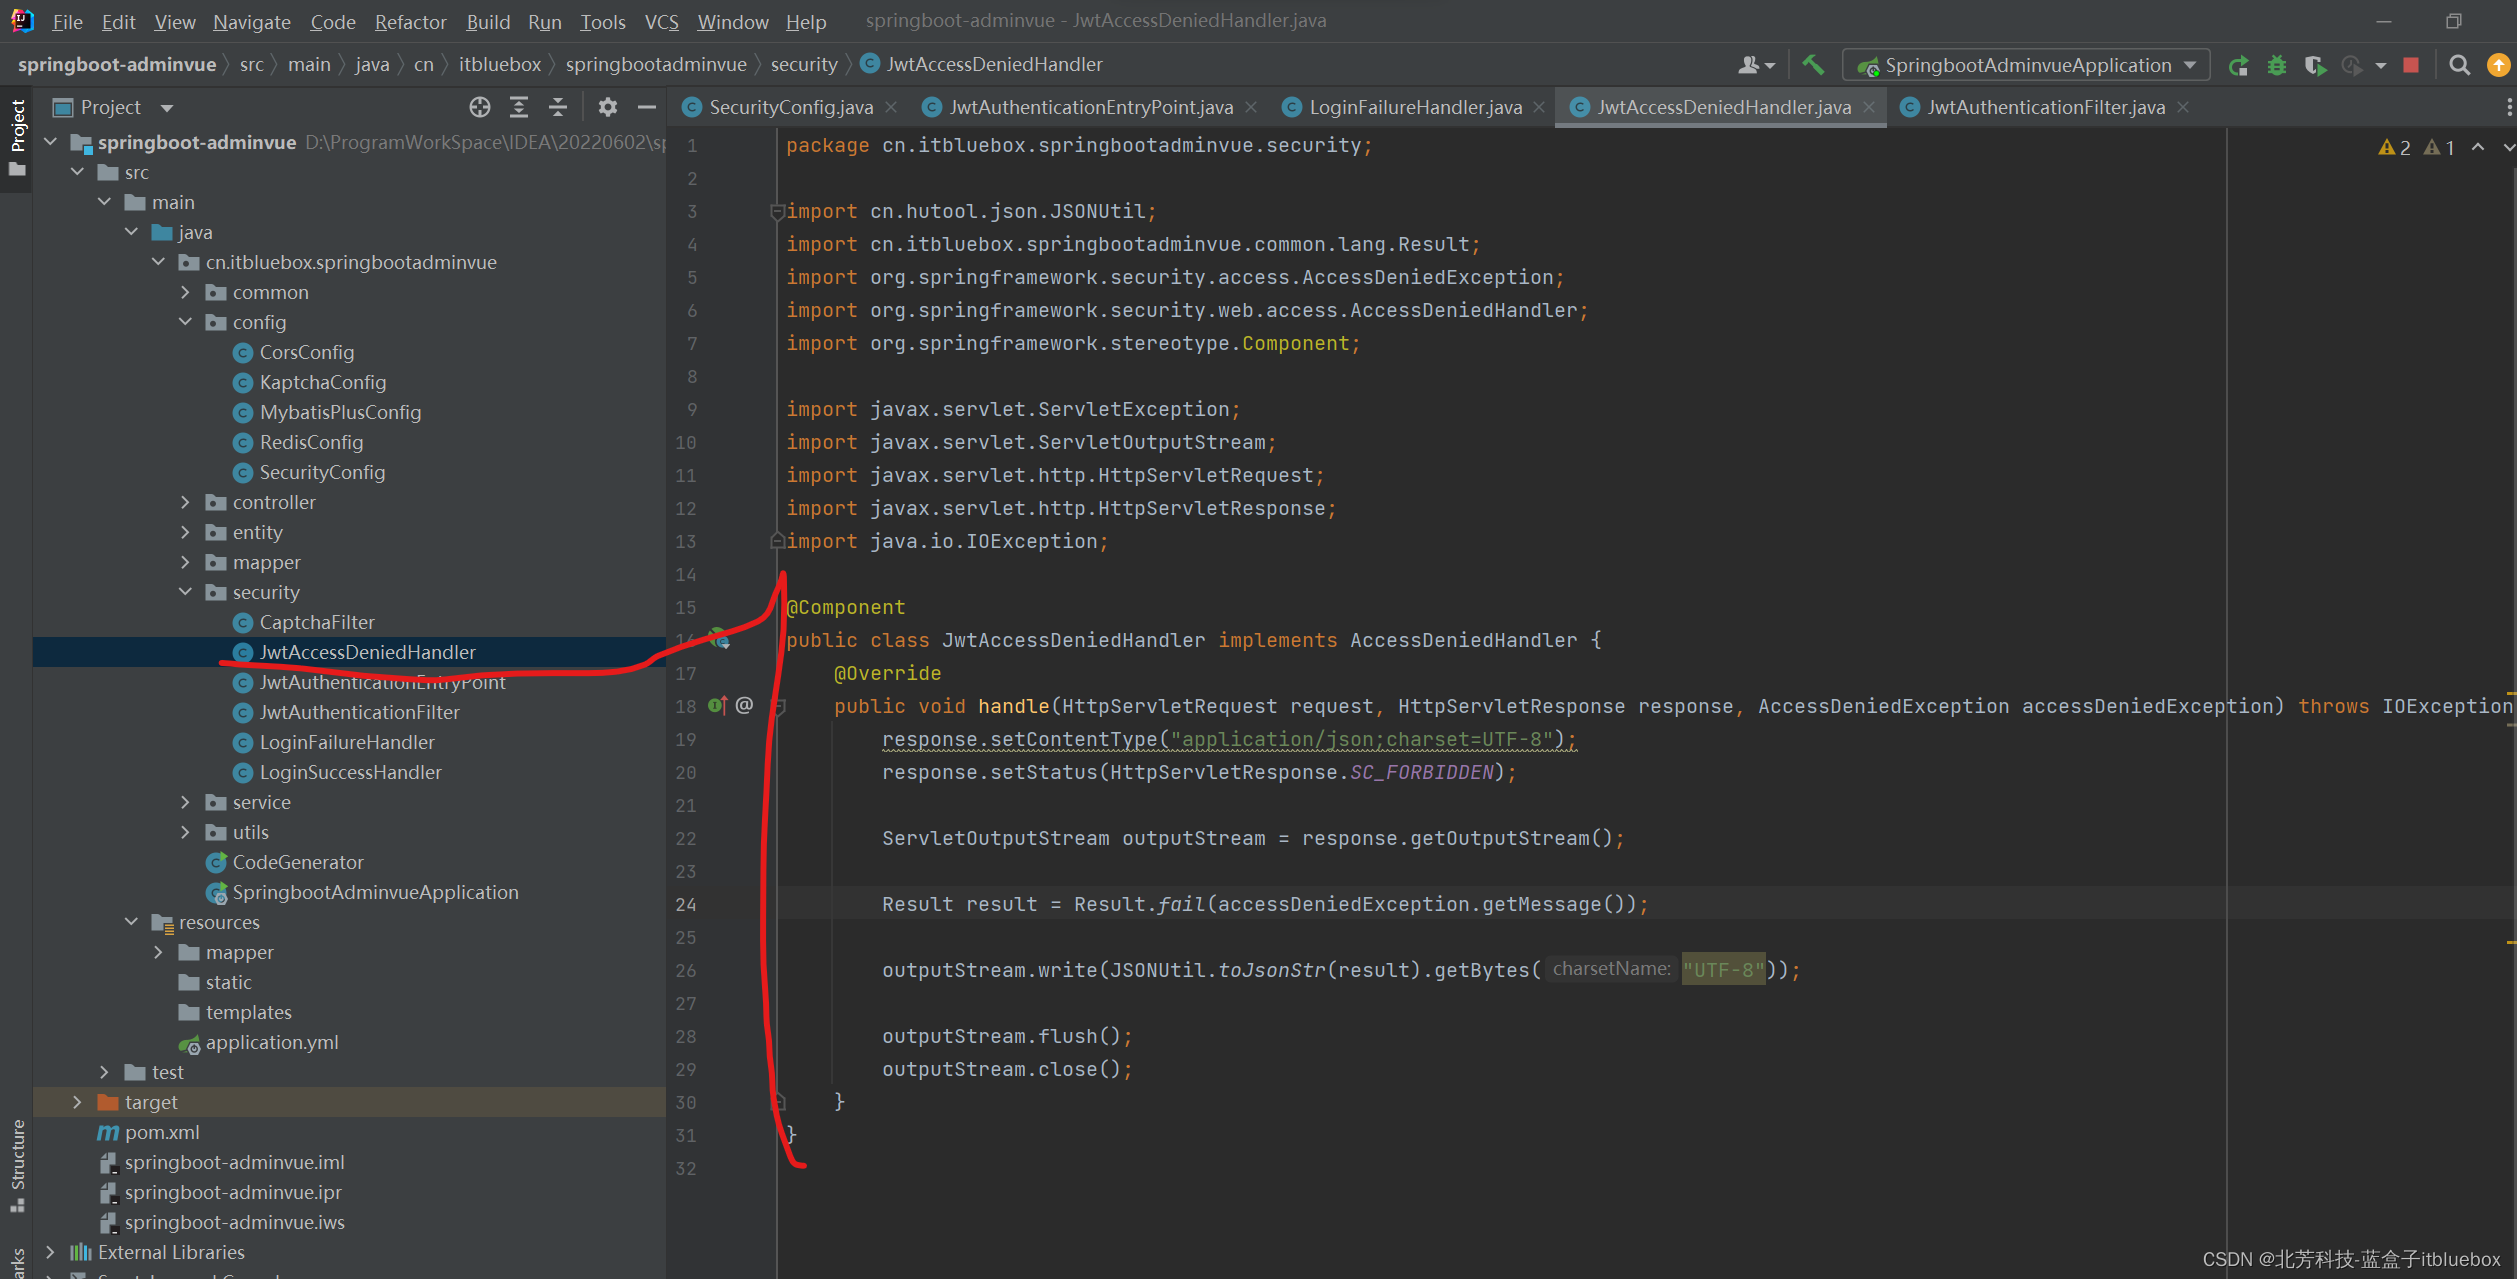Open the Refactor menu
Viewport: 2517px width, 1279px height.
point(410,22)
